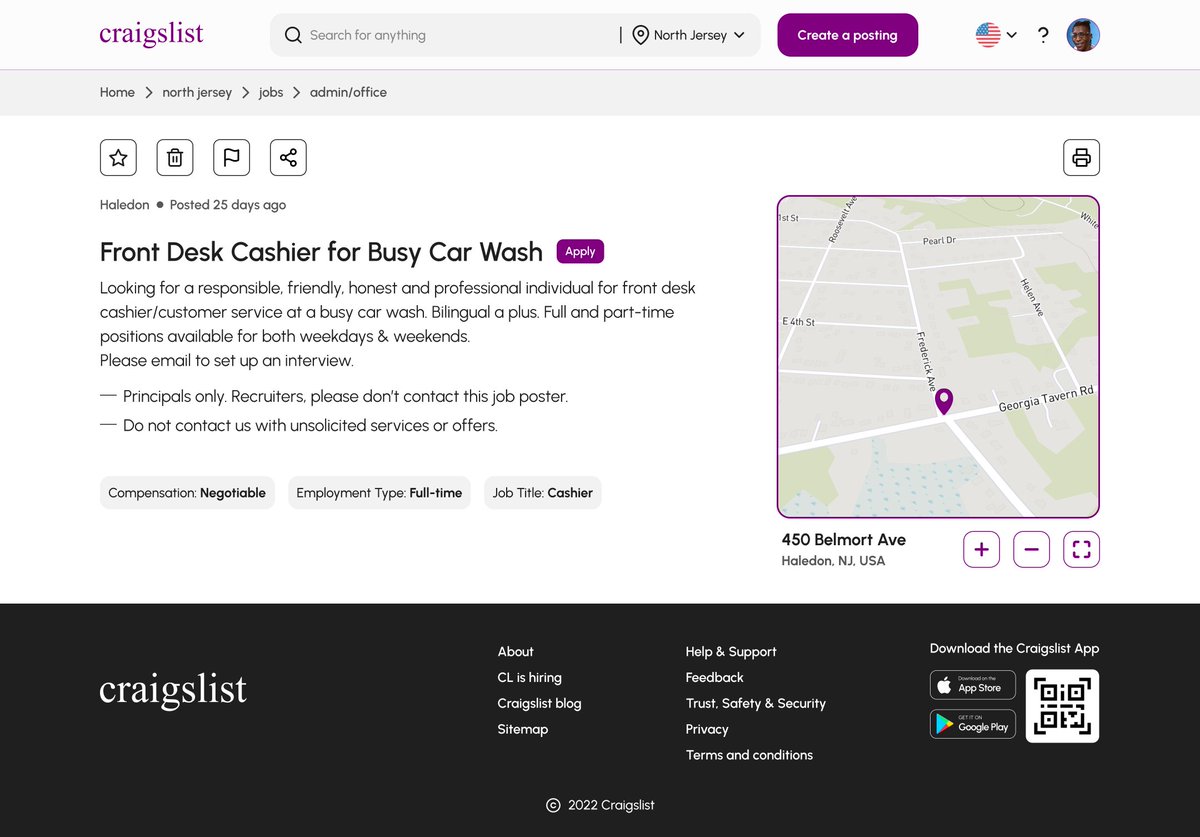This screenshot has width=1200, height=837.
Task: Open Trust, Safety & Security link
Action: click(x=756, y=703)
